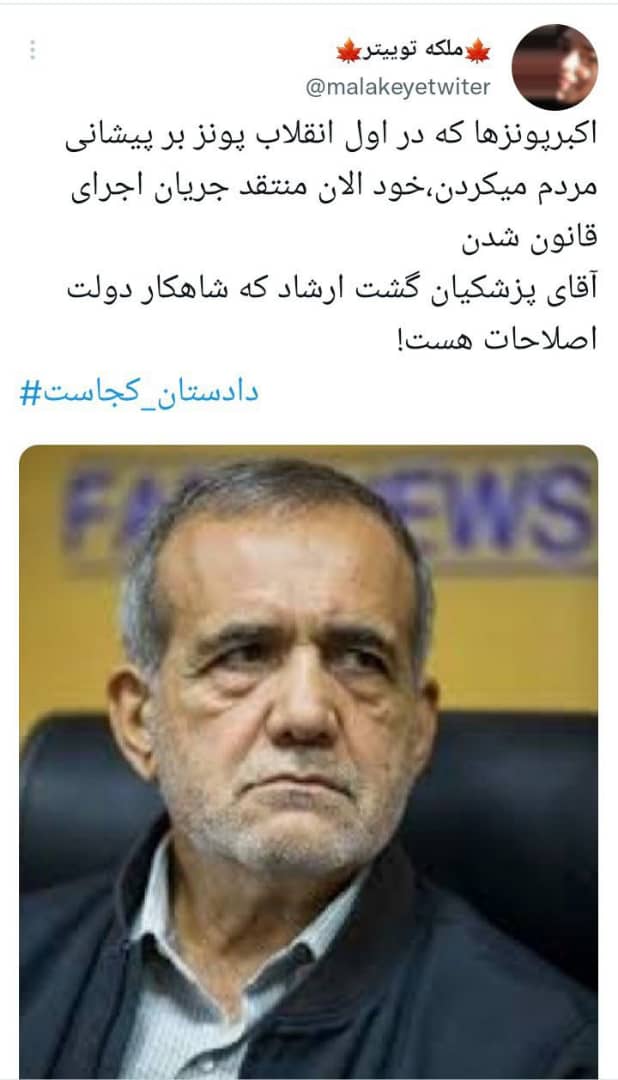Open the tweet's three-dot more options menu
Image resolution: width=618 pixels, height=1080 pixels.
32,50
